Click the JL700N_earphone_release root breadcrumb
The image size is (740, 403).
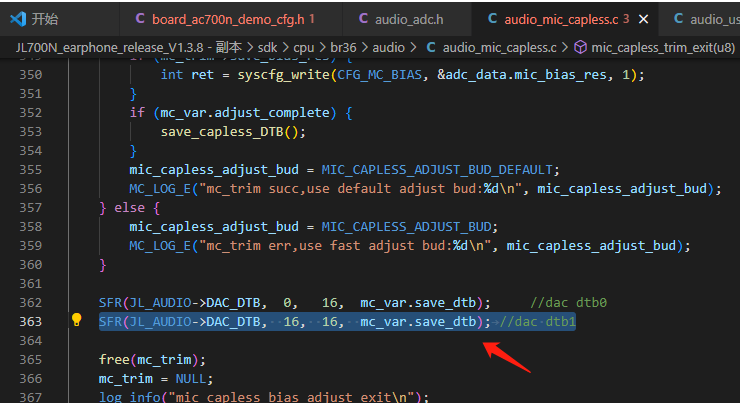point(128,48)
